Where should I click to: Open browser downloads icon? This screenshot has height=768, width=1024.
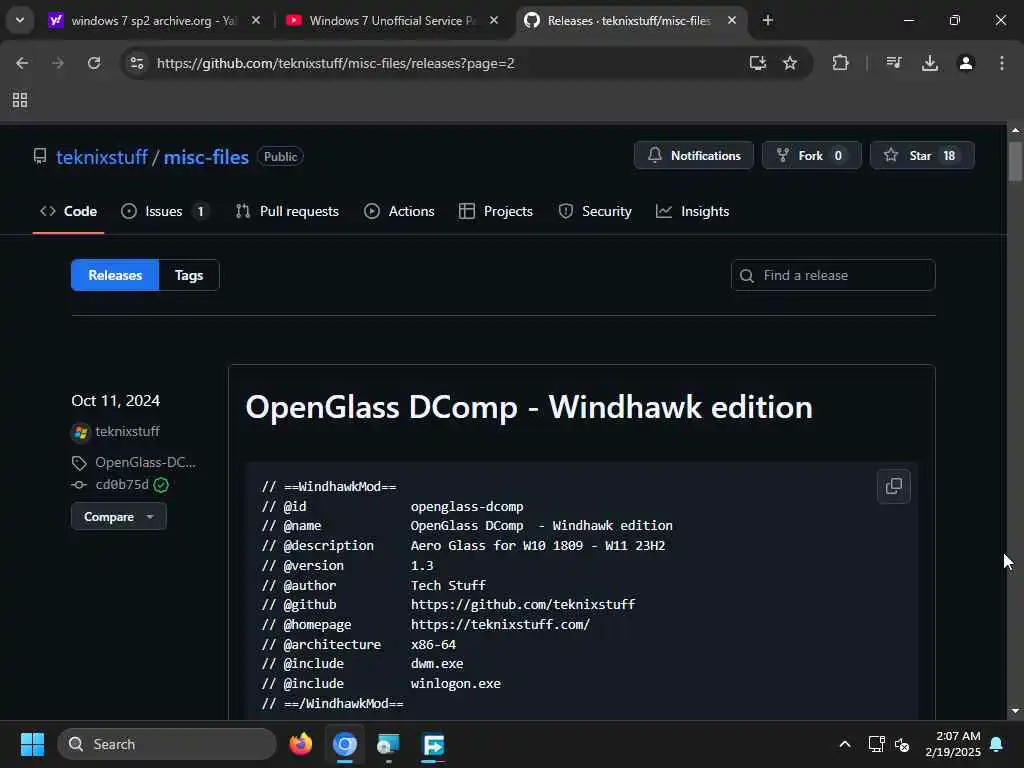click(930, 63)
